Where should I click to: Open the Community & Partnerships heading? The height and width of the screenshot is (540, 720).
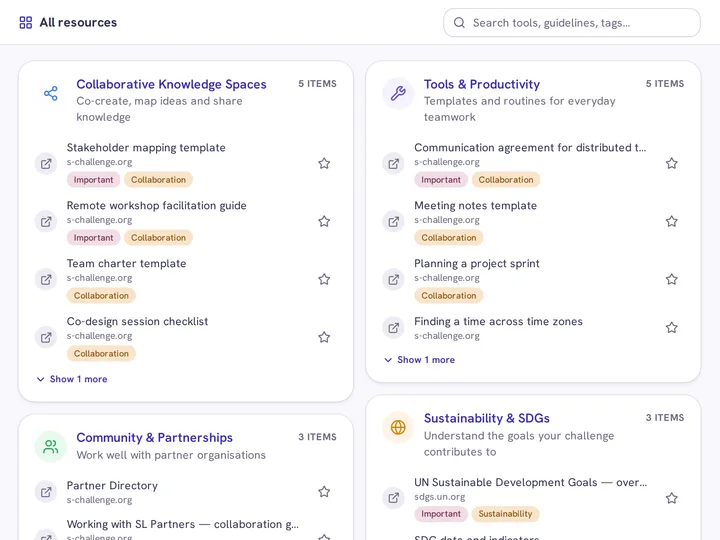(x=154, y=438)
